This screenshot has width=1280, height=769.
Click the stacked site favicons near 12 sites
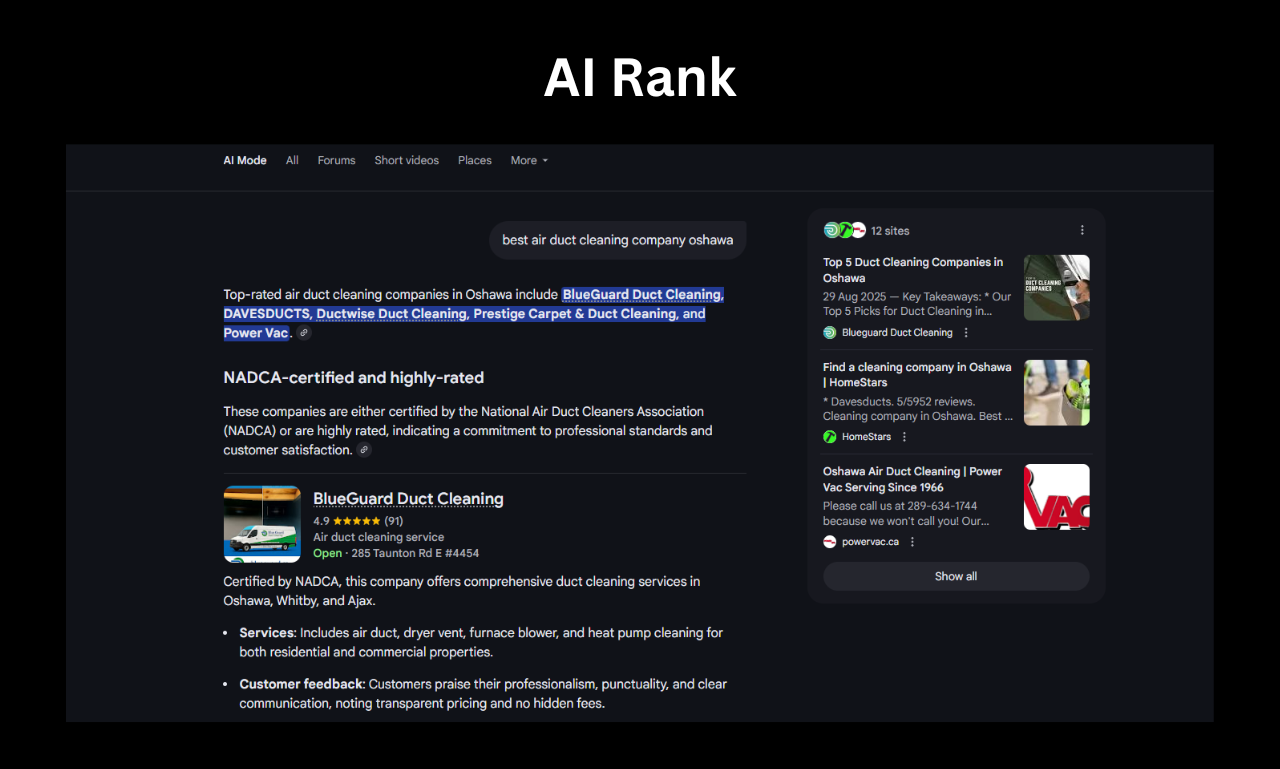point(844,230)
